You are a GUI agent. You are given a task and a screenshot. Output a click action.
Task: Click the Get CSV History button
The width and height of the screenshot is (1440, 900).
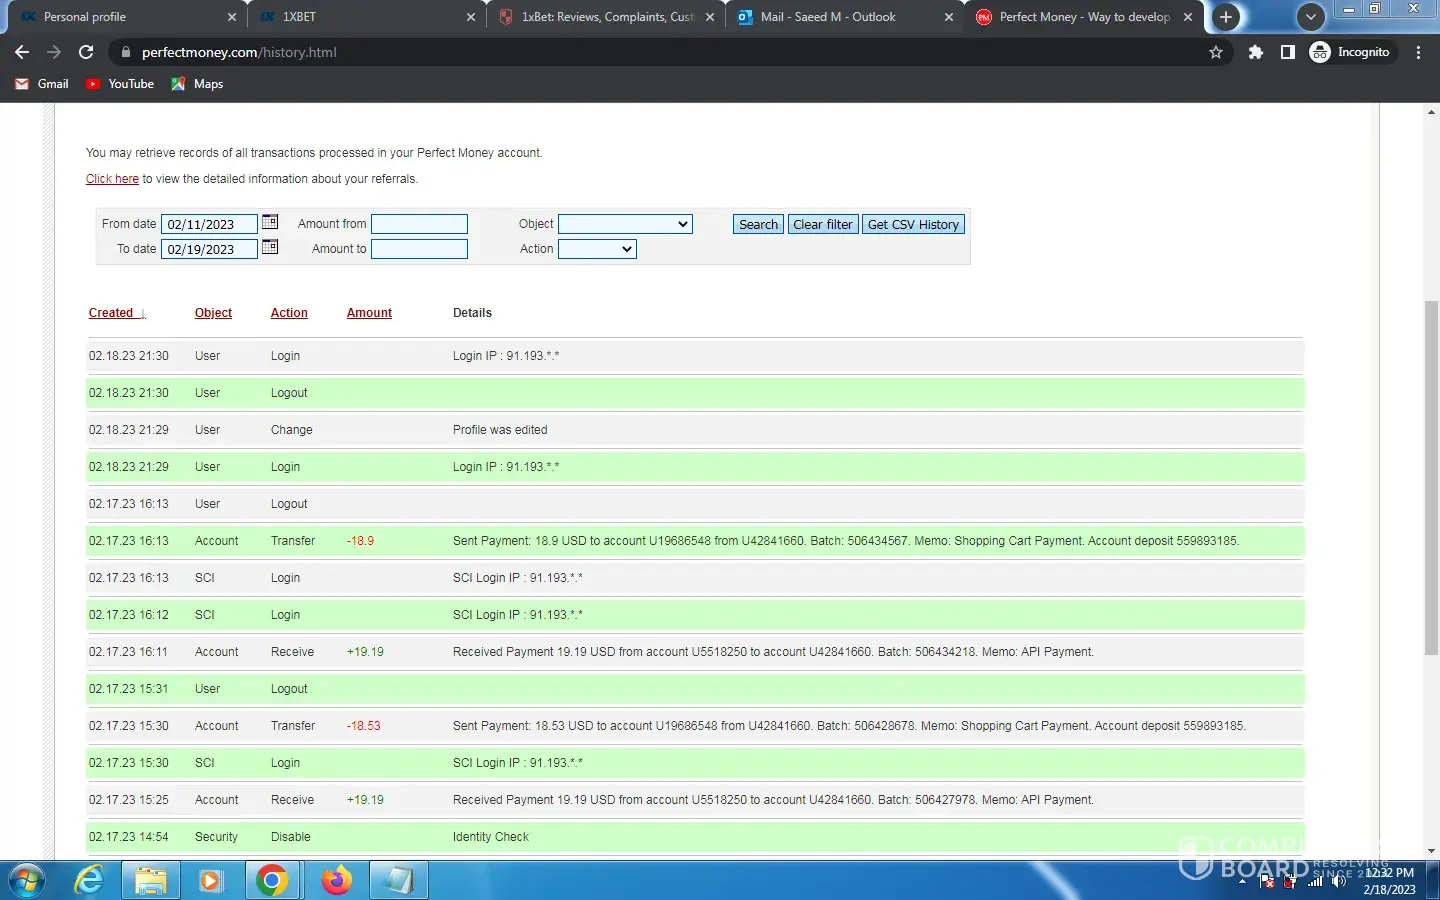pyautogui.click(x=913, y=224)
